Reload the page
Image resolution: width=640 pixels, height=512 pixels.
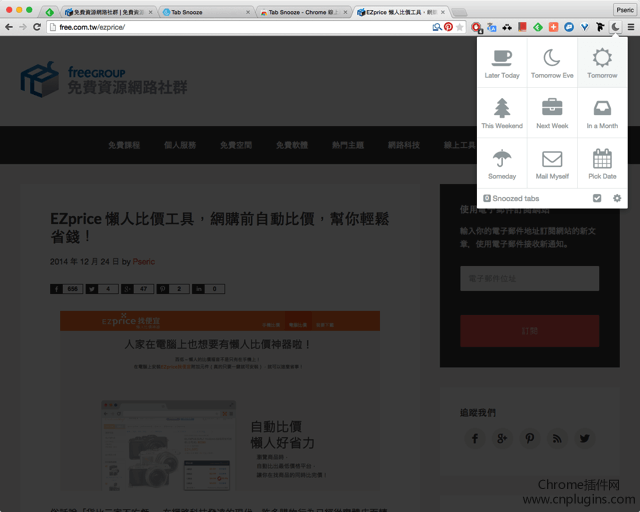pyautogui.click(x=37, y=27)
